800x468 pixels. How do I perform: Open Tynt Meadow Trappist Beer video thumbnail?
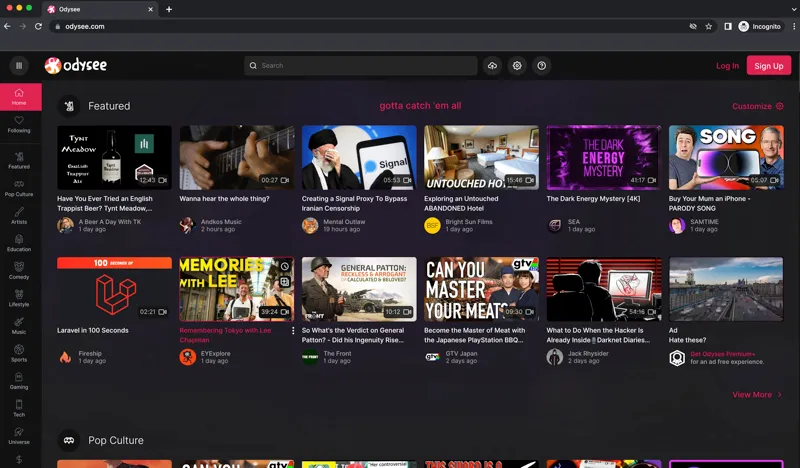pyautogui.click(x=114, y=157)
